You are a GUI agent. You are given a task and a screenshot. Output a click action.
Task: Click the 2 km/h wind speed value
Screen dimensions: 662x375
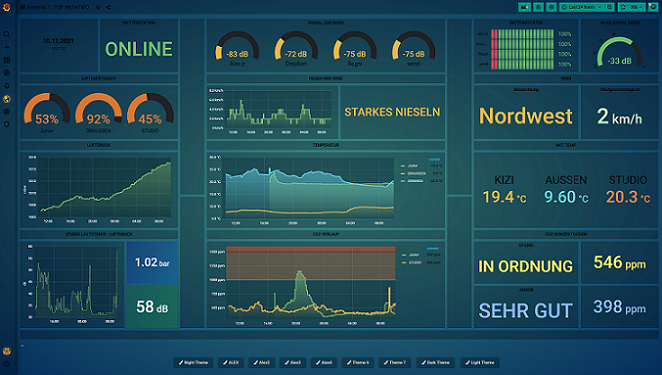click(x=619, y=116)
